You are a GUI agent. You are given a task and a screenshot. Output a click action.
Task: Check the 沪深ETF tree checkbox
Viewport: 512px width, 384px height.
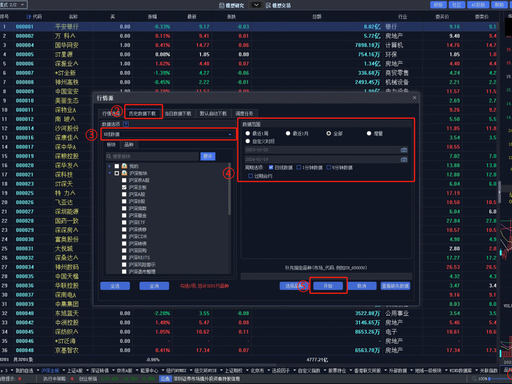point(124,222)
